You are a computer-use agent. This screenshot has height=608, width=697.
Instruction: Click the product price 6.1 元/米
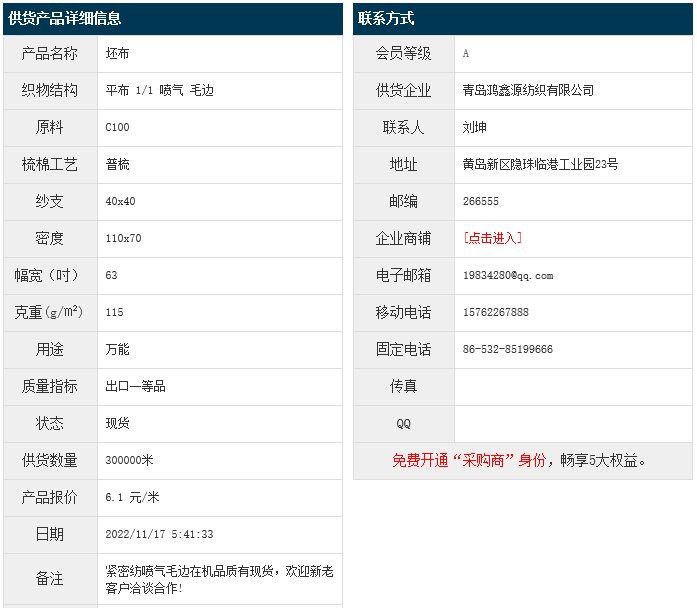coord(132,497)
